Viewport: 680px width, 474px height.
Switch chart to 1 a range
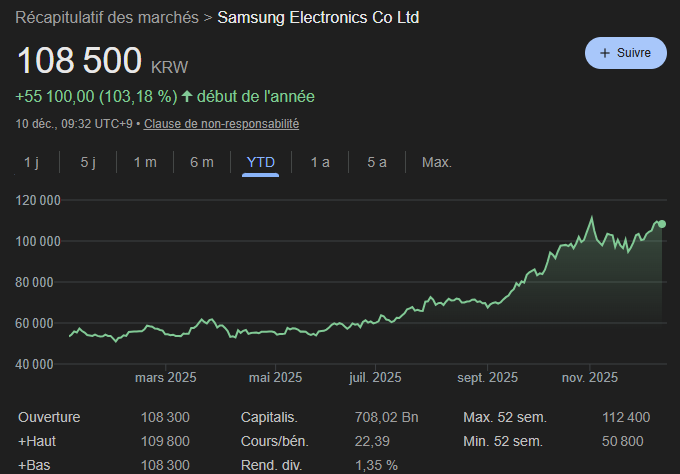(320, 162)
